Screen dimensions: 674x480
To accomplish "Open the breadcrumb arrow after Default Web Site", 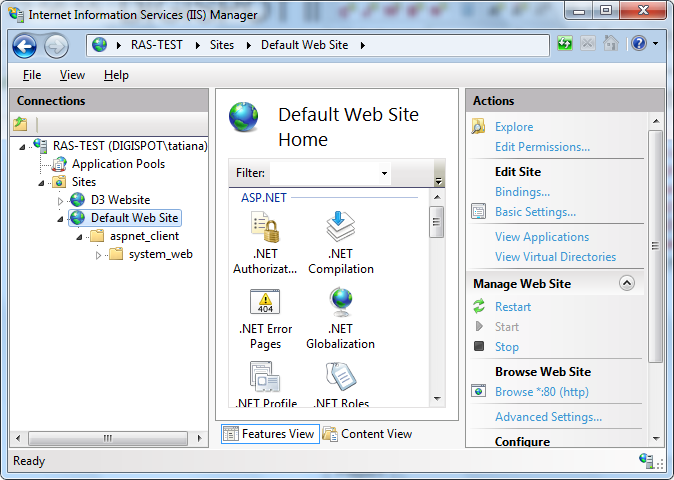I will tap(363, 45).
